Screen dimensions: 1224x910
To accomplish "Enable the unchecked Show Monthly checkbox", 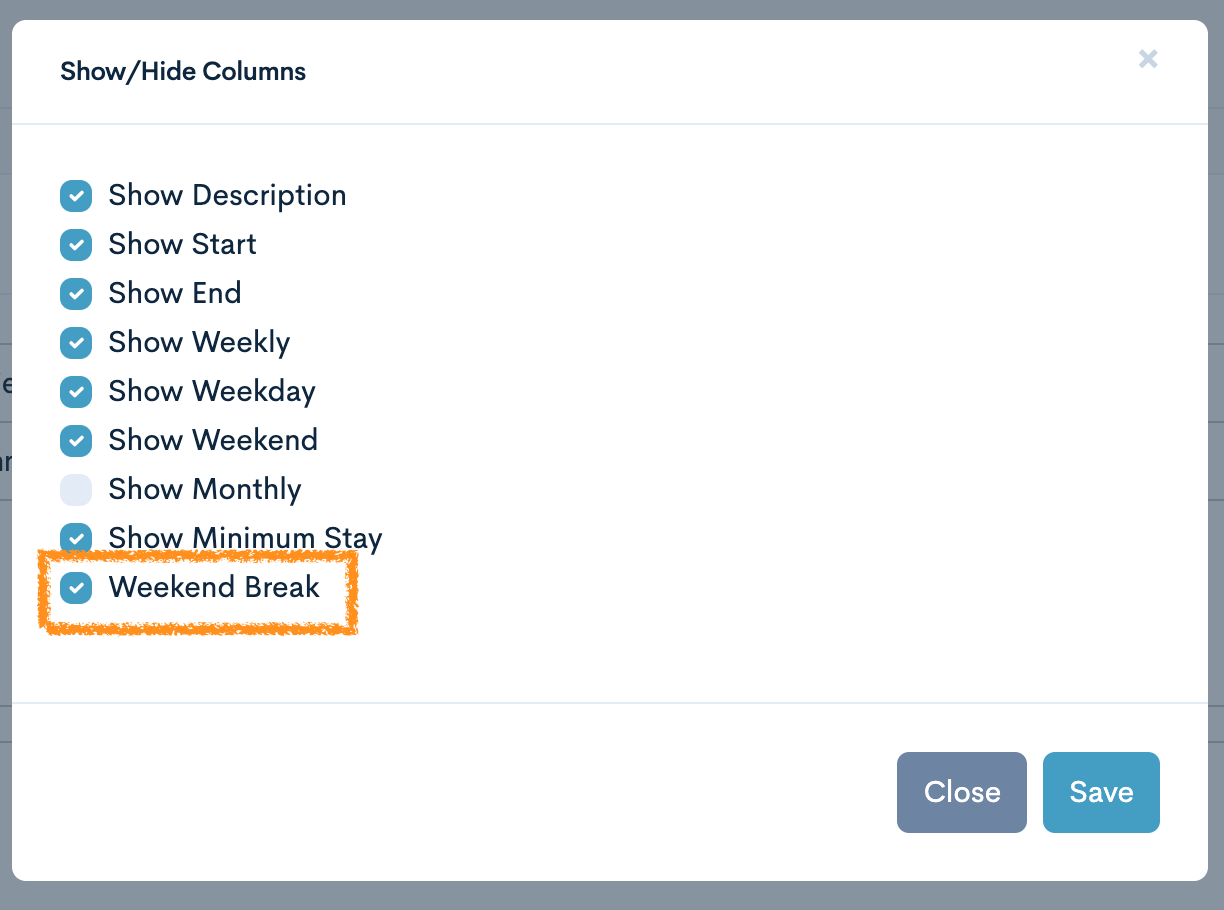I will 76,490.
